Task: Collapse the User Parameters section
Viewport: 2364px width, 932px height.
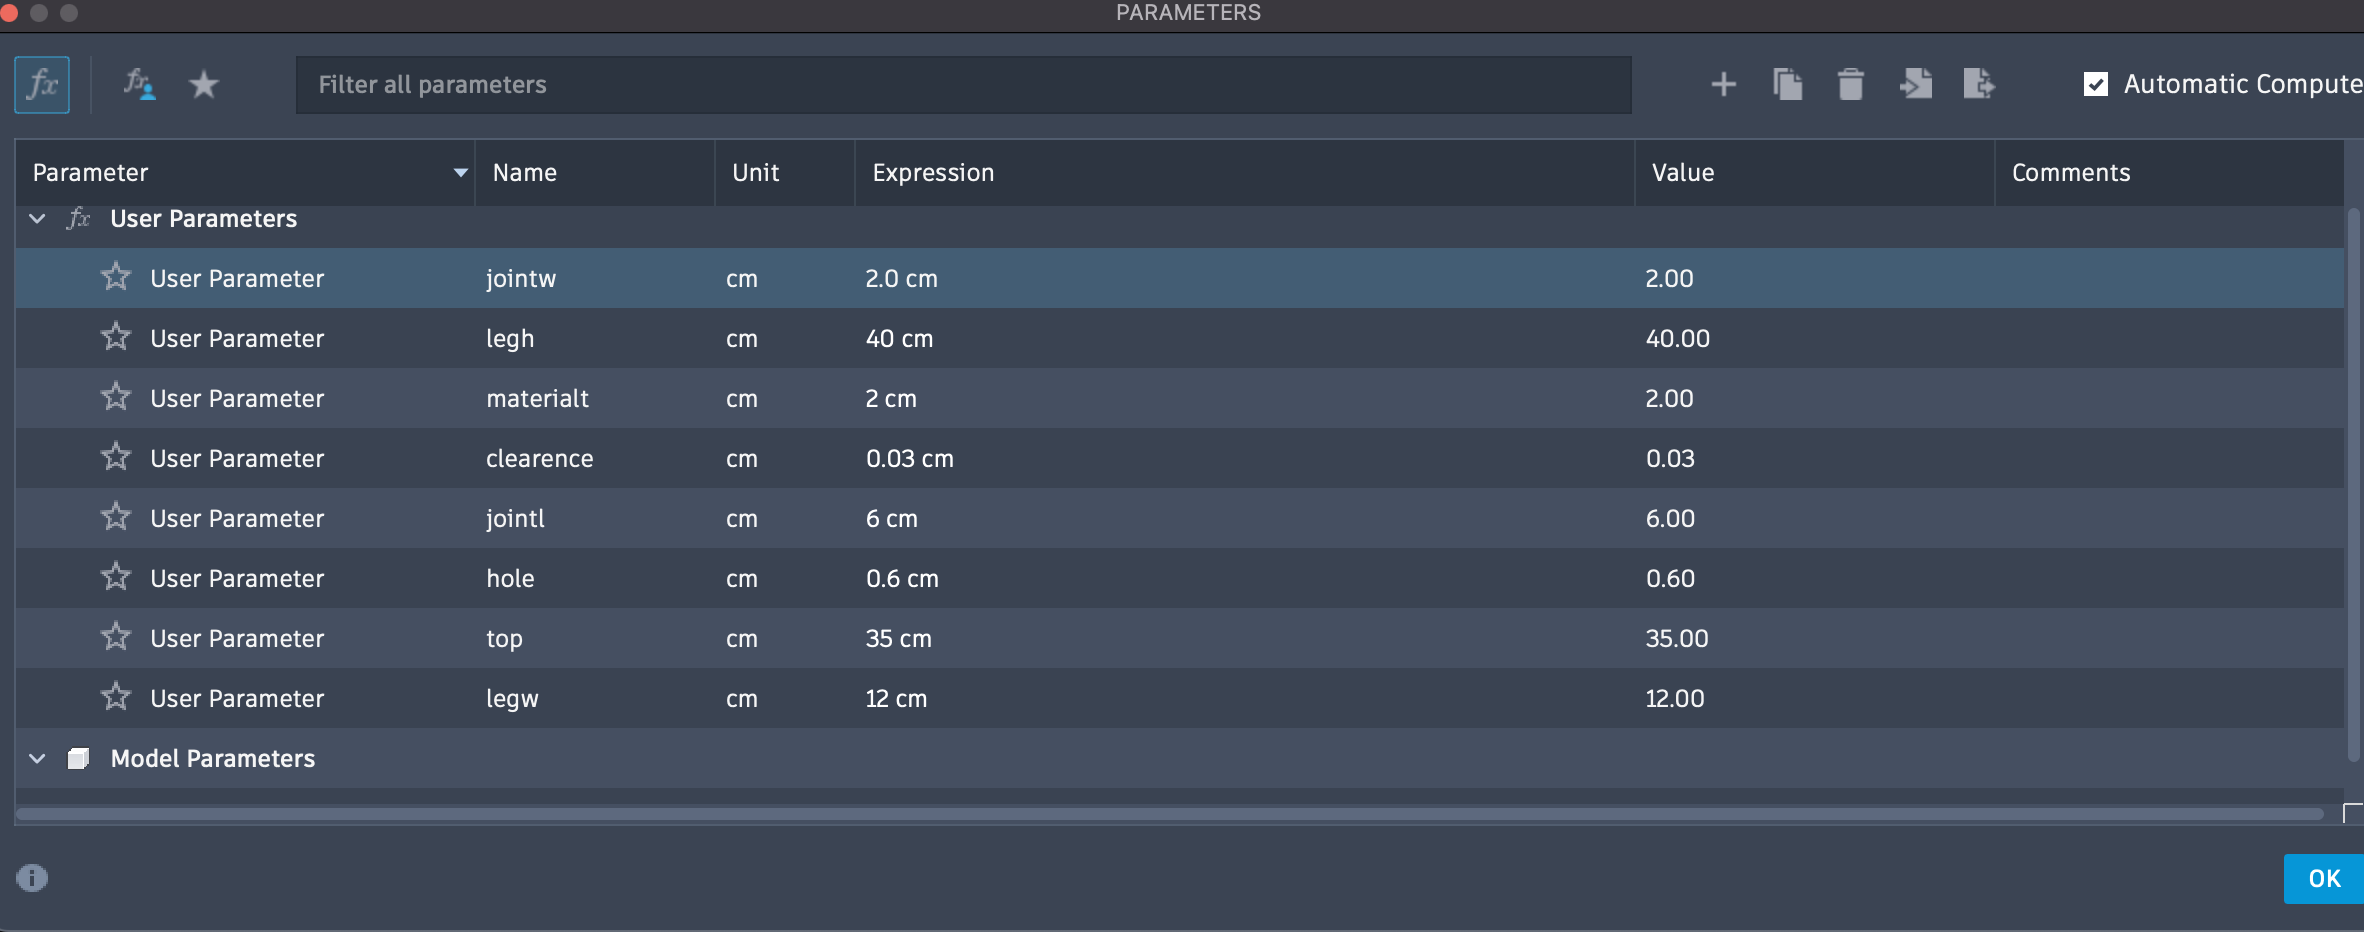Action: pyautogui.click(x=37, y=218)
